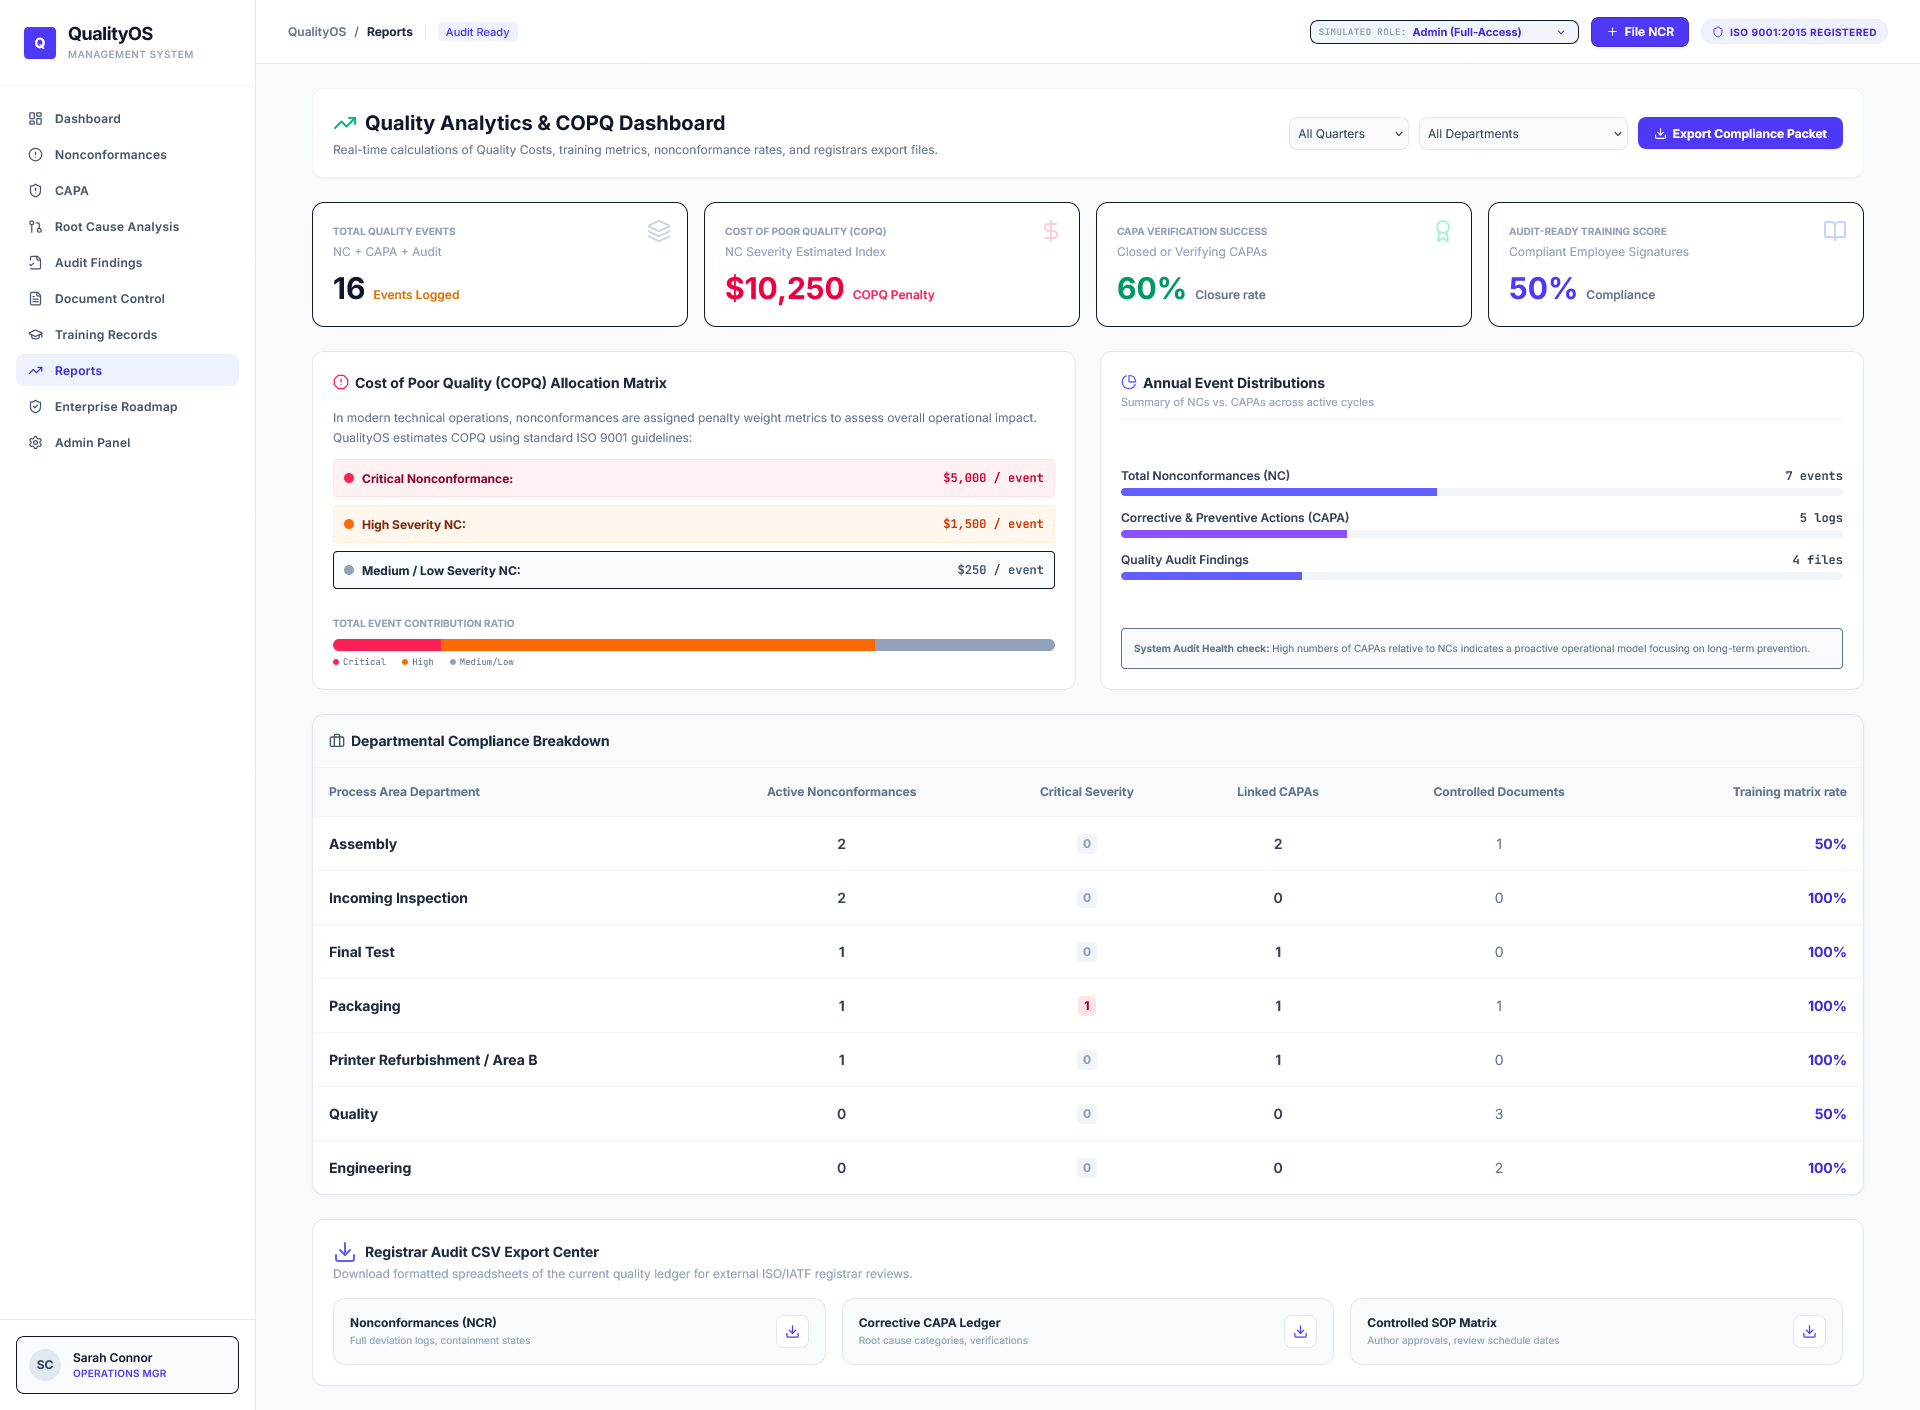Open the Admin Panel
Screen dimensions: 1920x1410
[x=127, y=443]
